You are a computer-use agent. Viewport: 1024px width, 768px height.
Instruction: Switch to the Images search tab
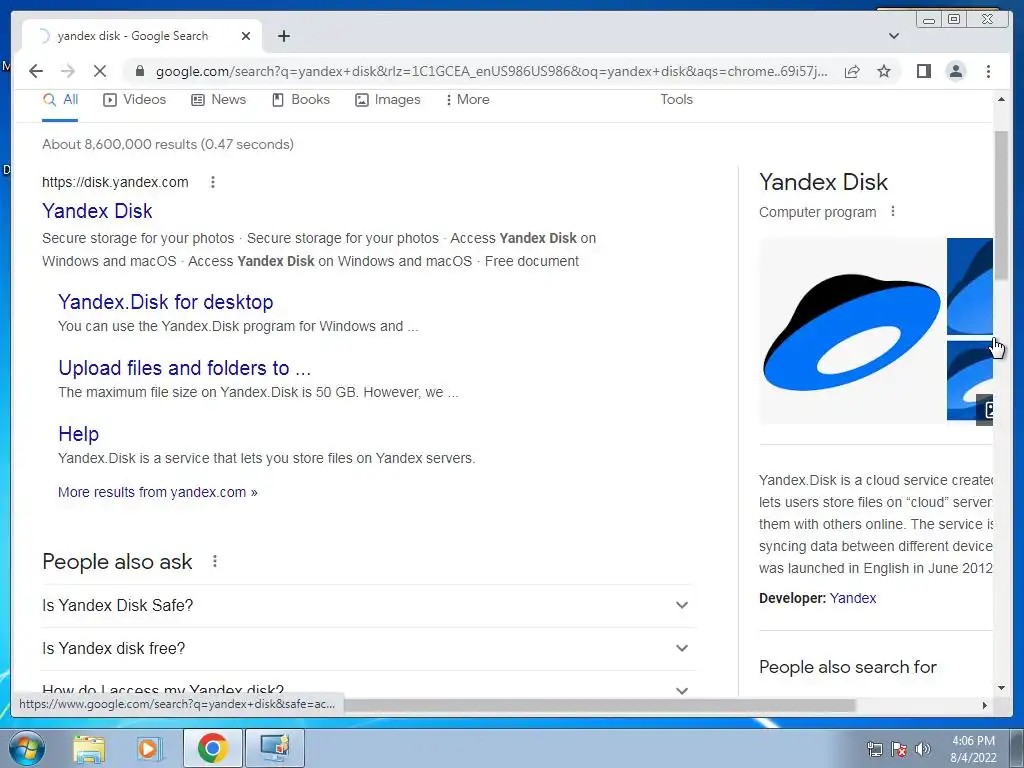[387, 100]
